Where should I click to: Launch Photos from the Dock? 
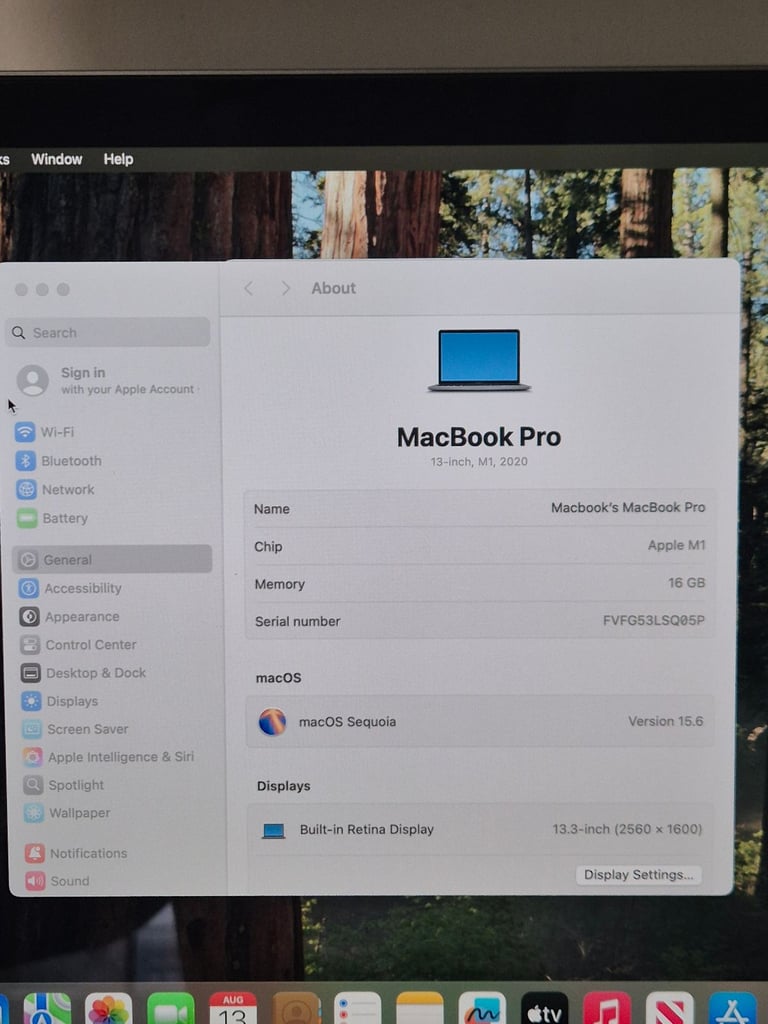[108, 1008]
